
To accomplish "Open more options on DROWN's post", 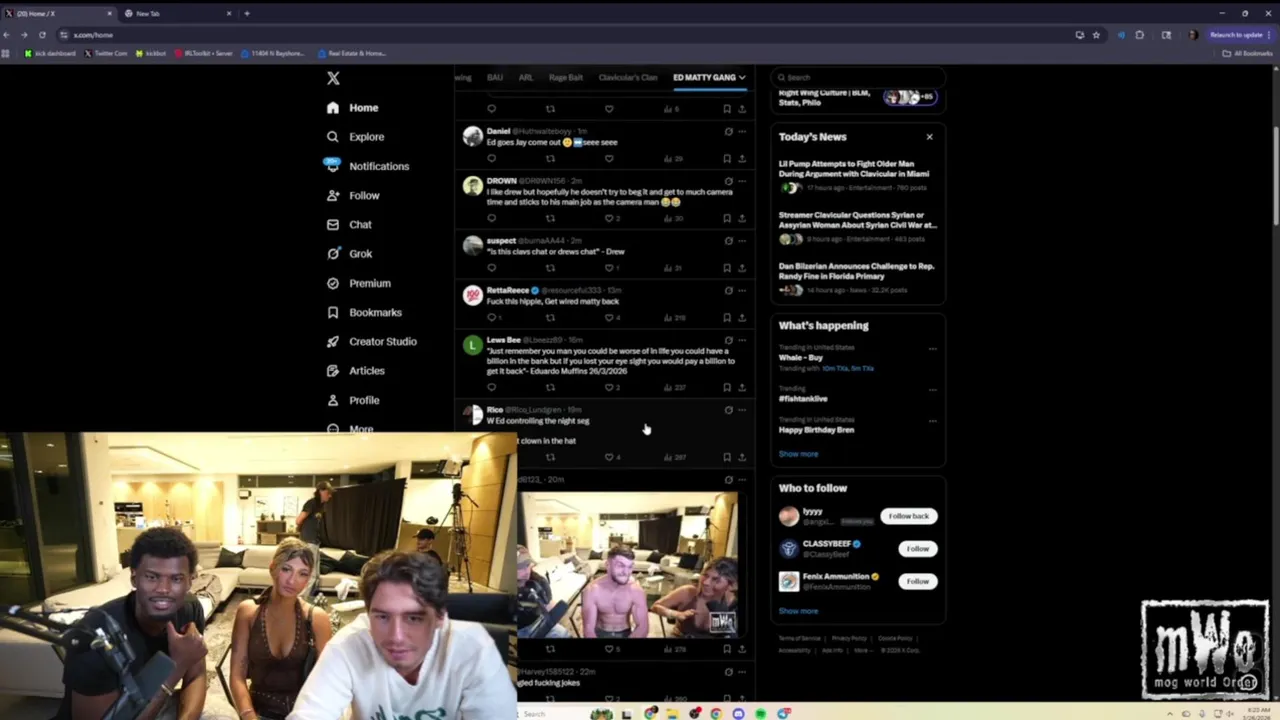I will click(x=741, y=181).
